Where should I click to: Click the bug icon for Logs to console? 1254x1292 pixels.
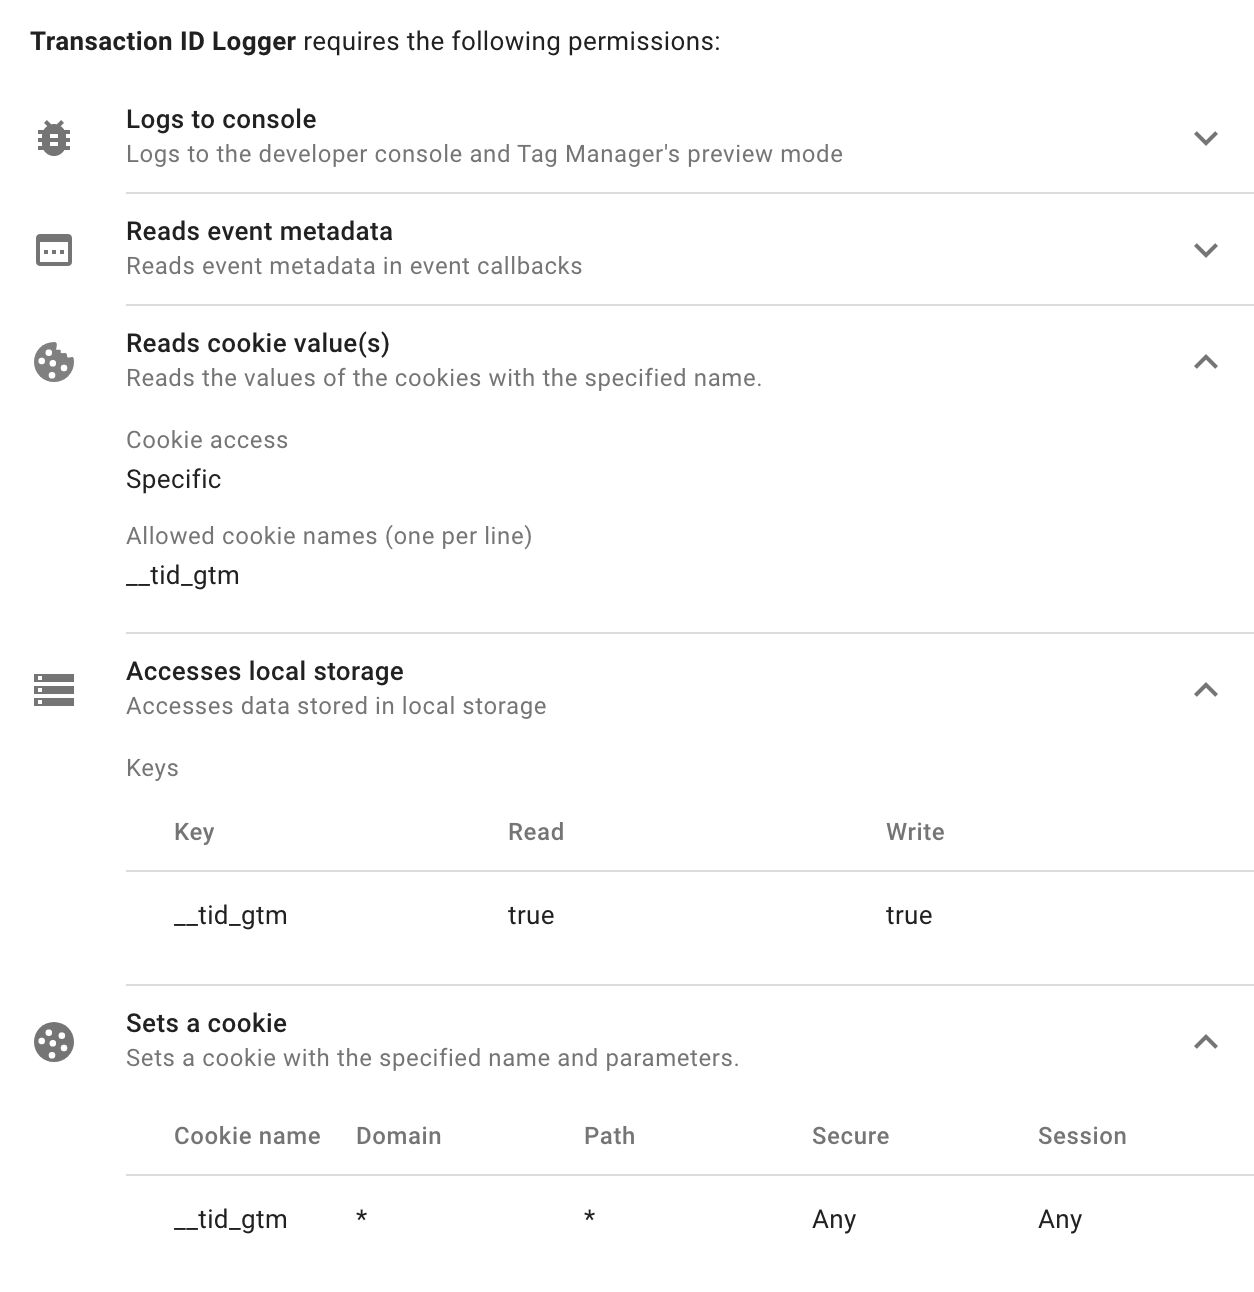(x=54, y=137)
